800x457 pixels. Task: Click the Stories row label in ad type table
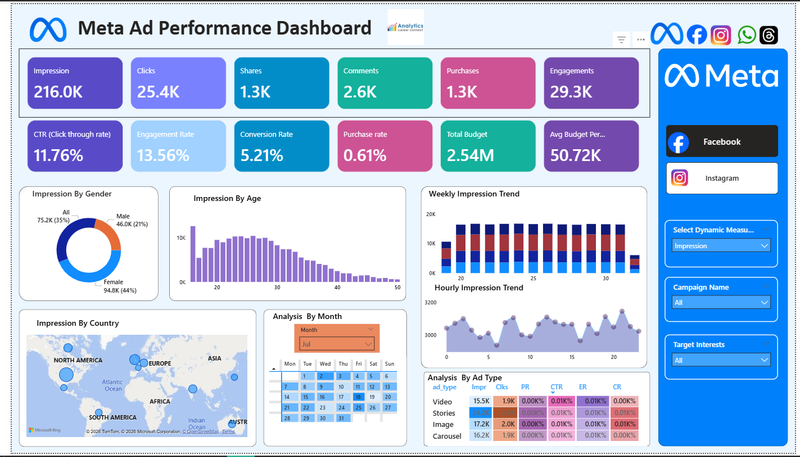pos(443,413)
